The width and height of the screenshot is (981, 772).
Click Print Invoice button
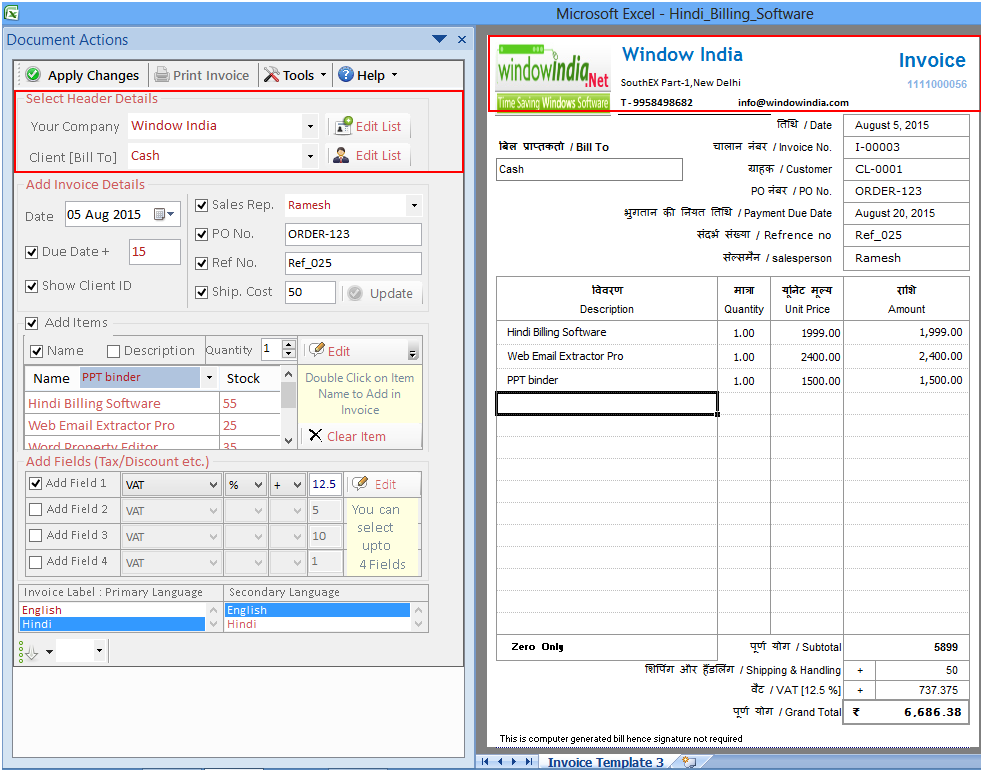tap(202, 75)
